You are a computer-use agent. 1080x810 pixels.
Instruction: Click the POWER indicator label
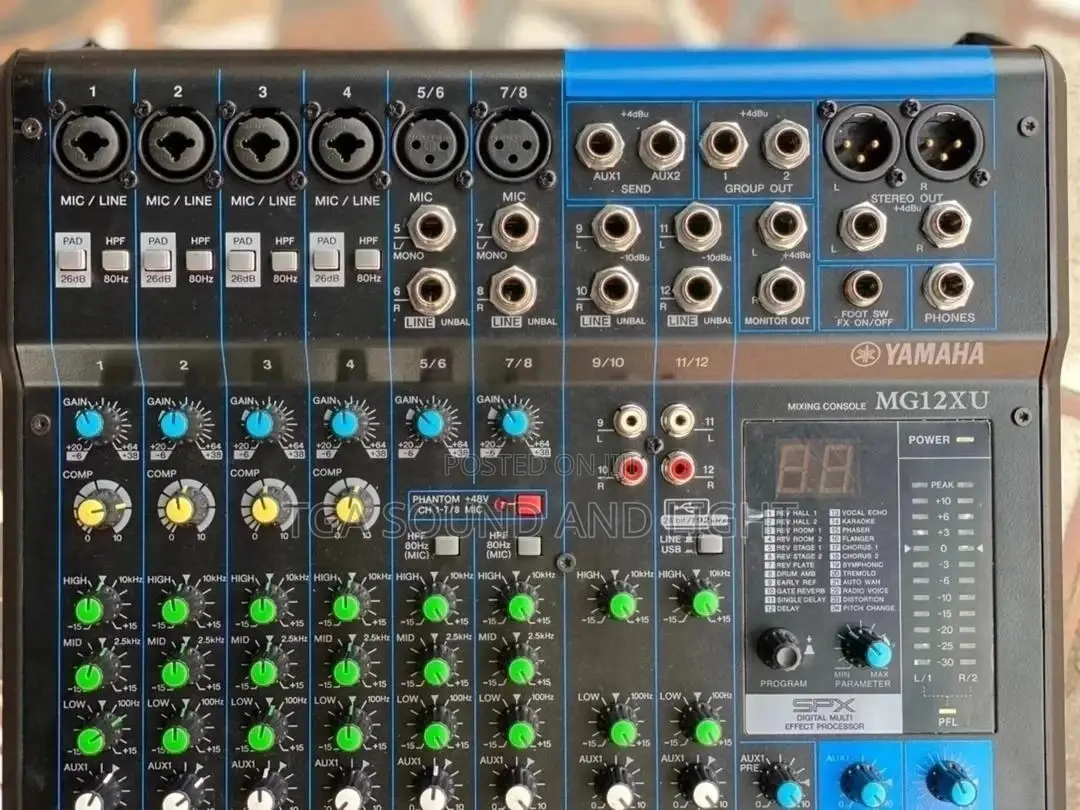click(x=928, y=439)
